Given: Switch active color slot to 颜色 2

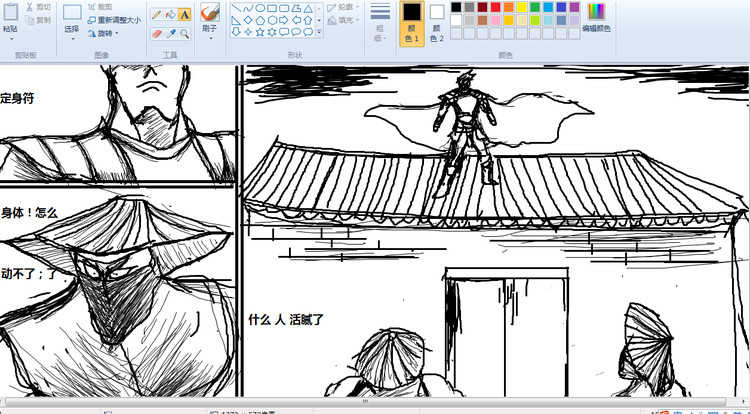Looking at the screenshot, I should click(x=437, y=22).
